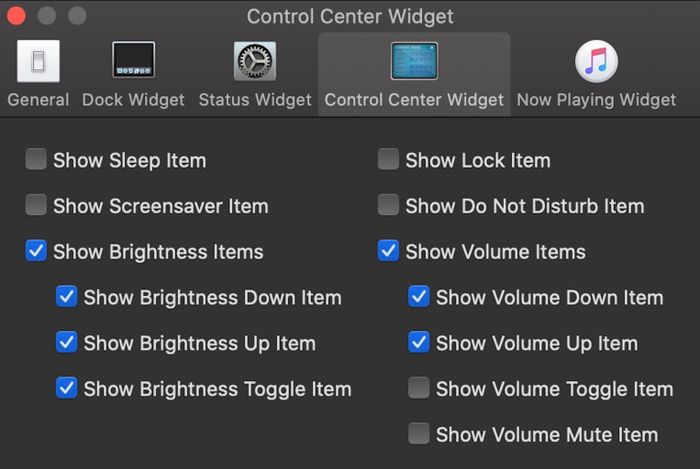Enable the Show Sleep Item checkbox

(x=36, y=160)
